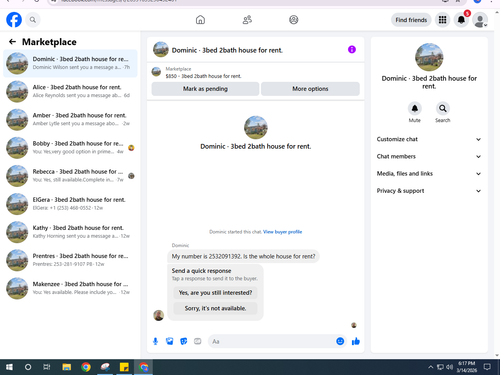Click the Find friends button
This screenshot has height=375, width=500.
point(411,20)
